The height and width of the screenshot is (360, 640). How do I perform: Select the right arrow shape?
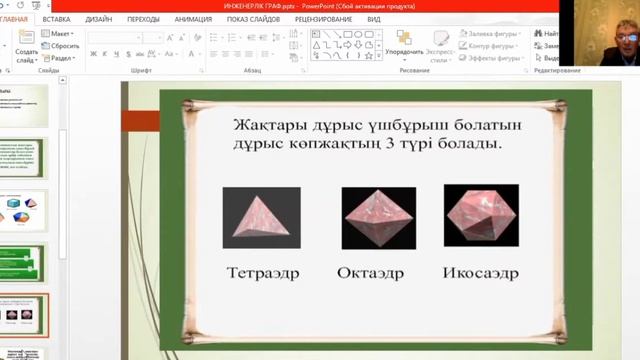point(348,45)
